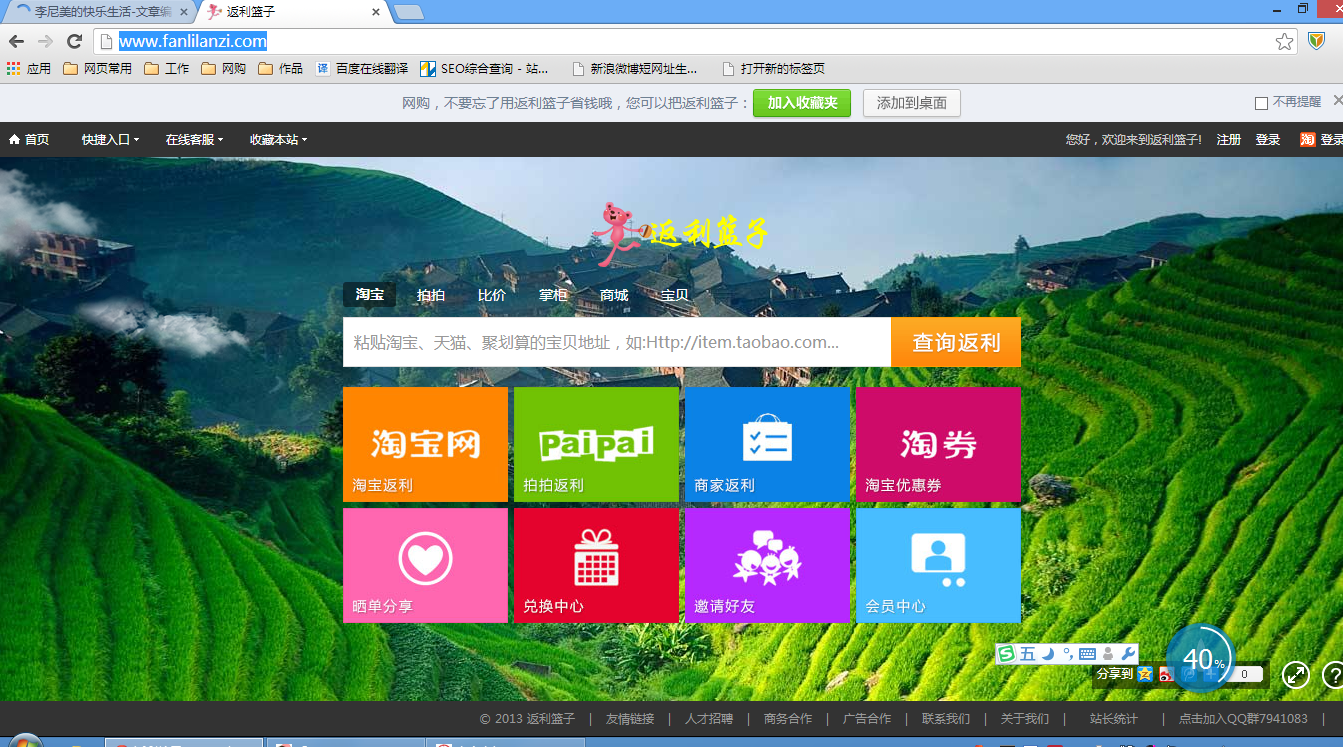The width and height of the screenshot is (1343, 747).
Task: Go back using the browser back arrow
Action: coord(16,41)
